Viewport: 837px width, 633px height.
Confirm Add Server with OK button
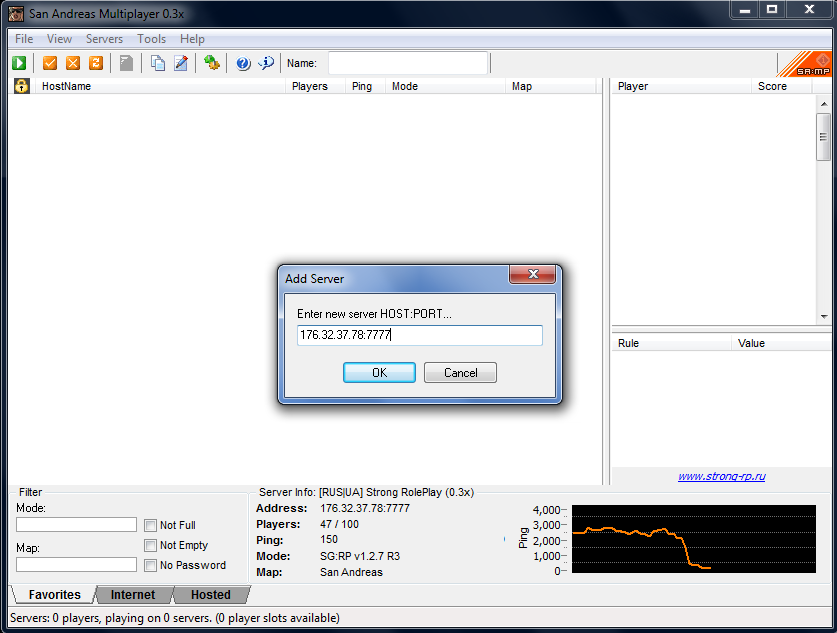click(x=380, y=373)
